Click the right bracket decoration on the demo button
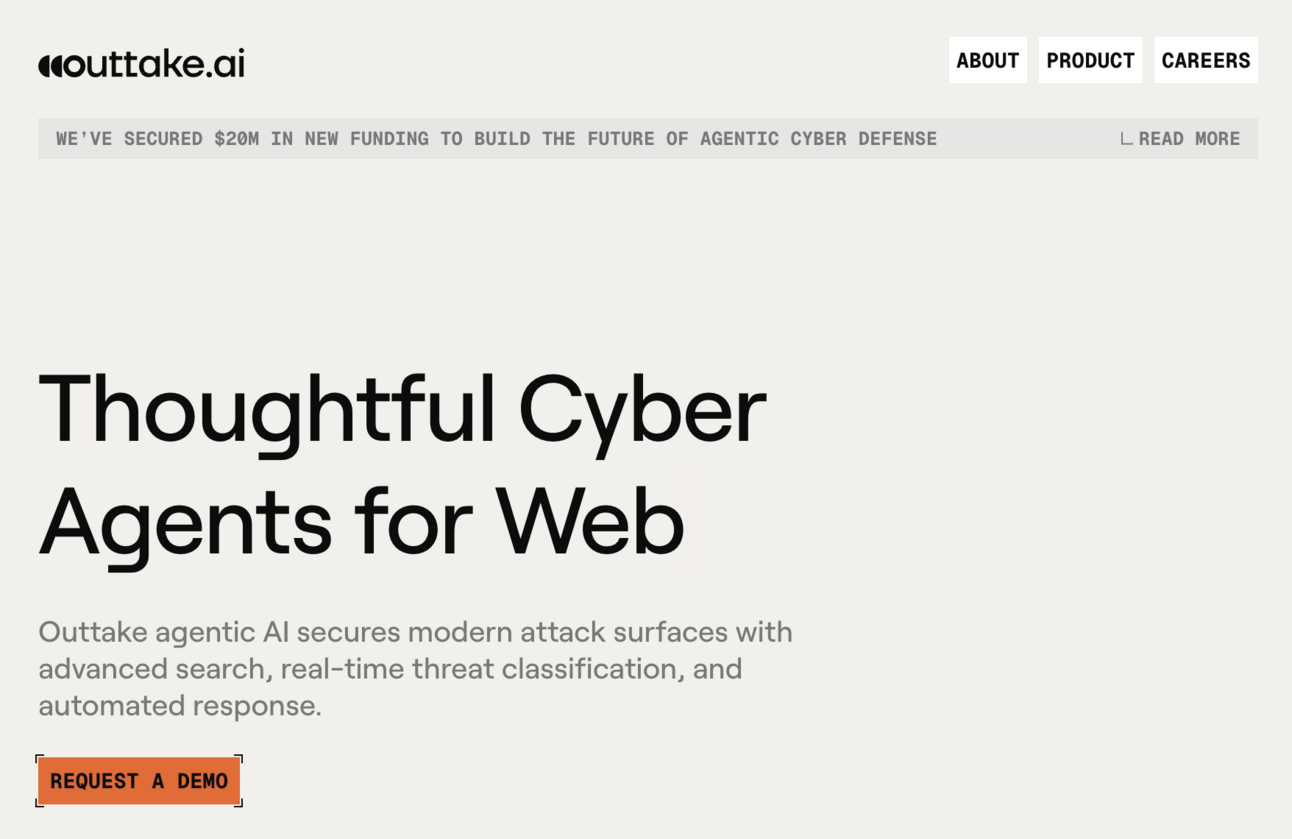 (241, 781)
